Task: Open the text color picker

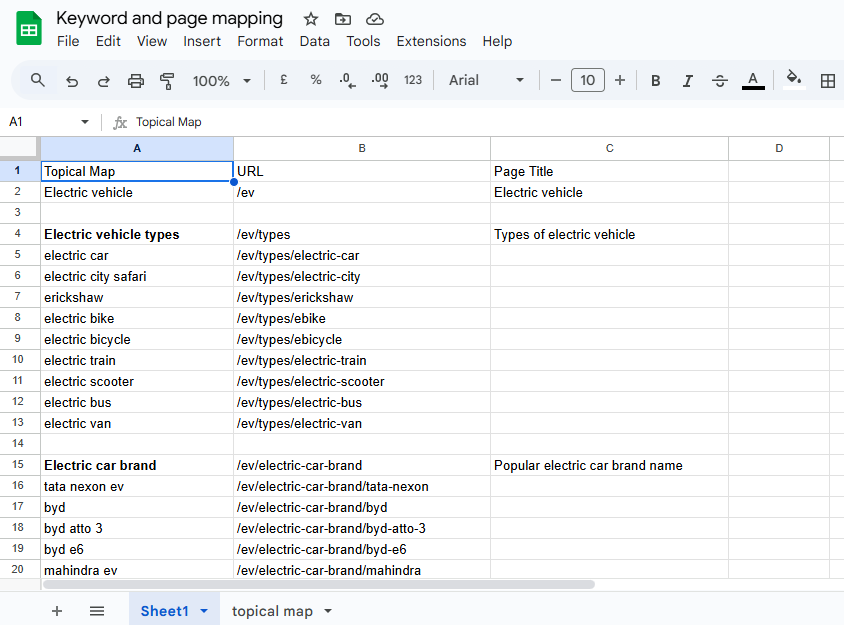Action: click(753, 80)
